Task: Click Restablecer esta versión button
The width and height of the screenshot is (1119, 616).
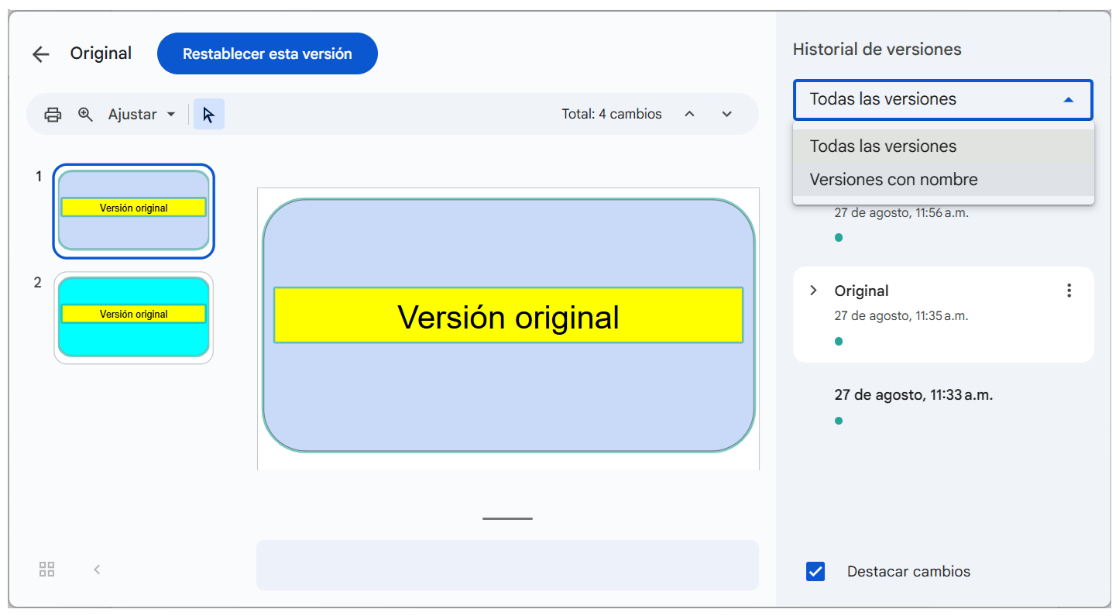Action: pos(267,54)
